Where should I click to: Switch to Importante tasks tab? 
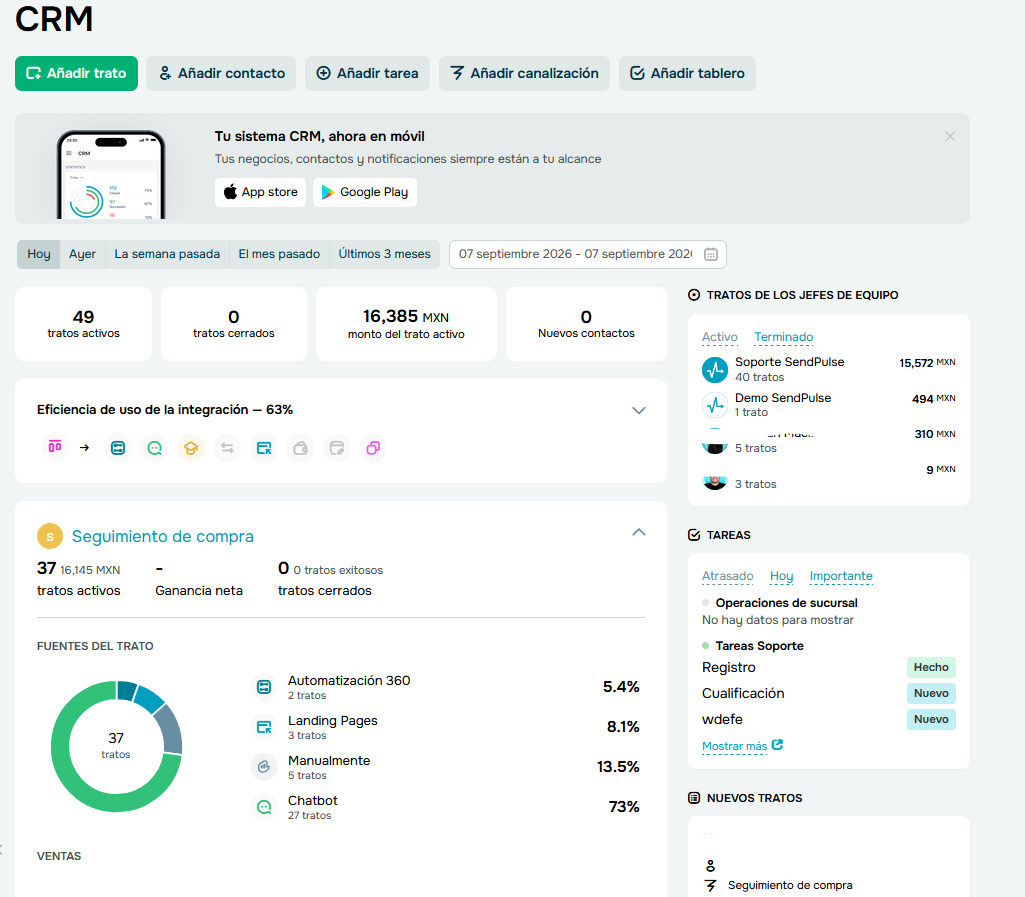click(841, 576)
